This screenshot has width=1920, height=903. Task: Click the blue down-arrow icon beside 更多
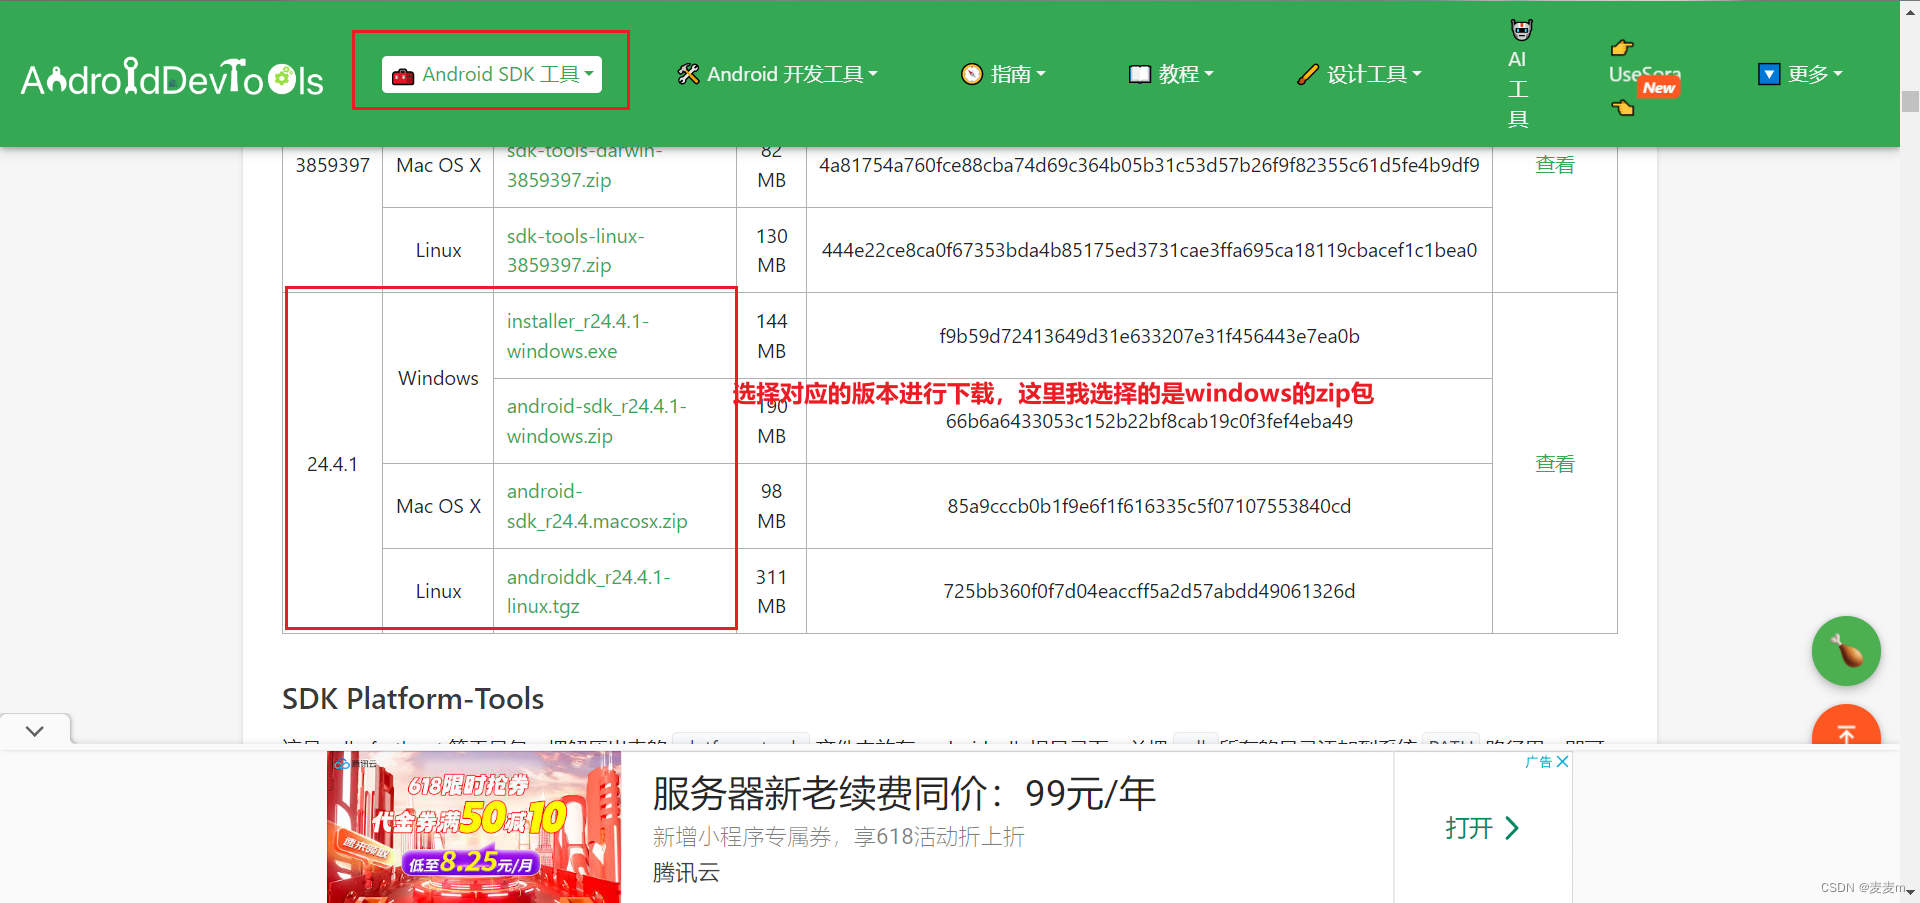point(1767,73)
